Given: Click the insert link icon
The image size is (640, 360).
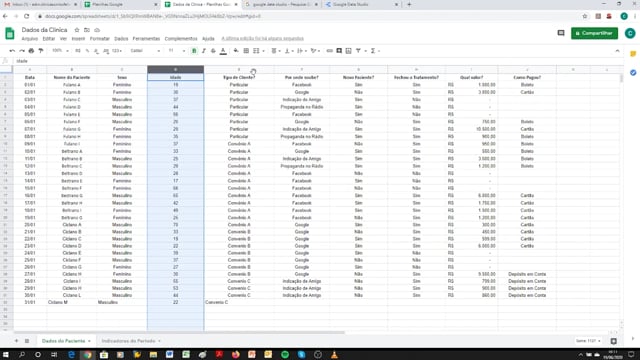Looking at the screenshot, I should 329,51.
